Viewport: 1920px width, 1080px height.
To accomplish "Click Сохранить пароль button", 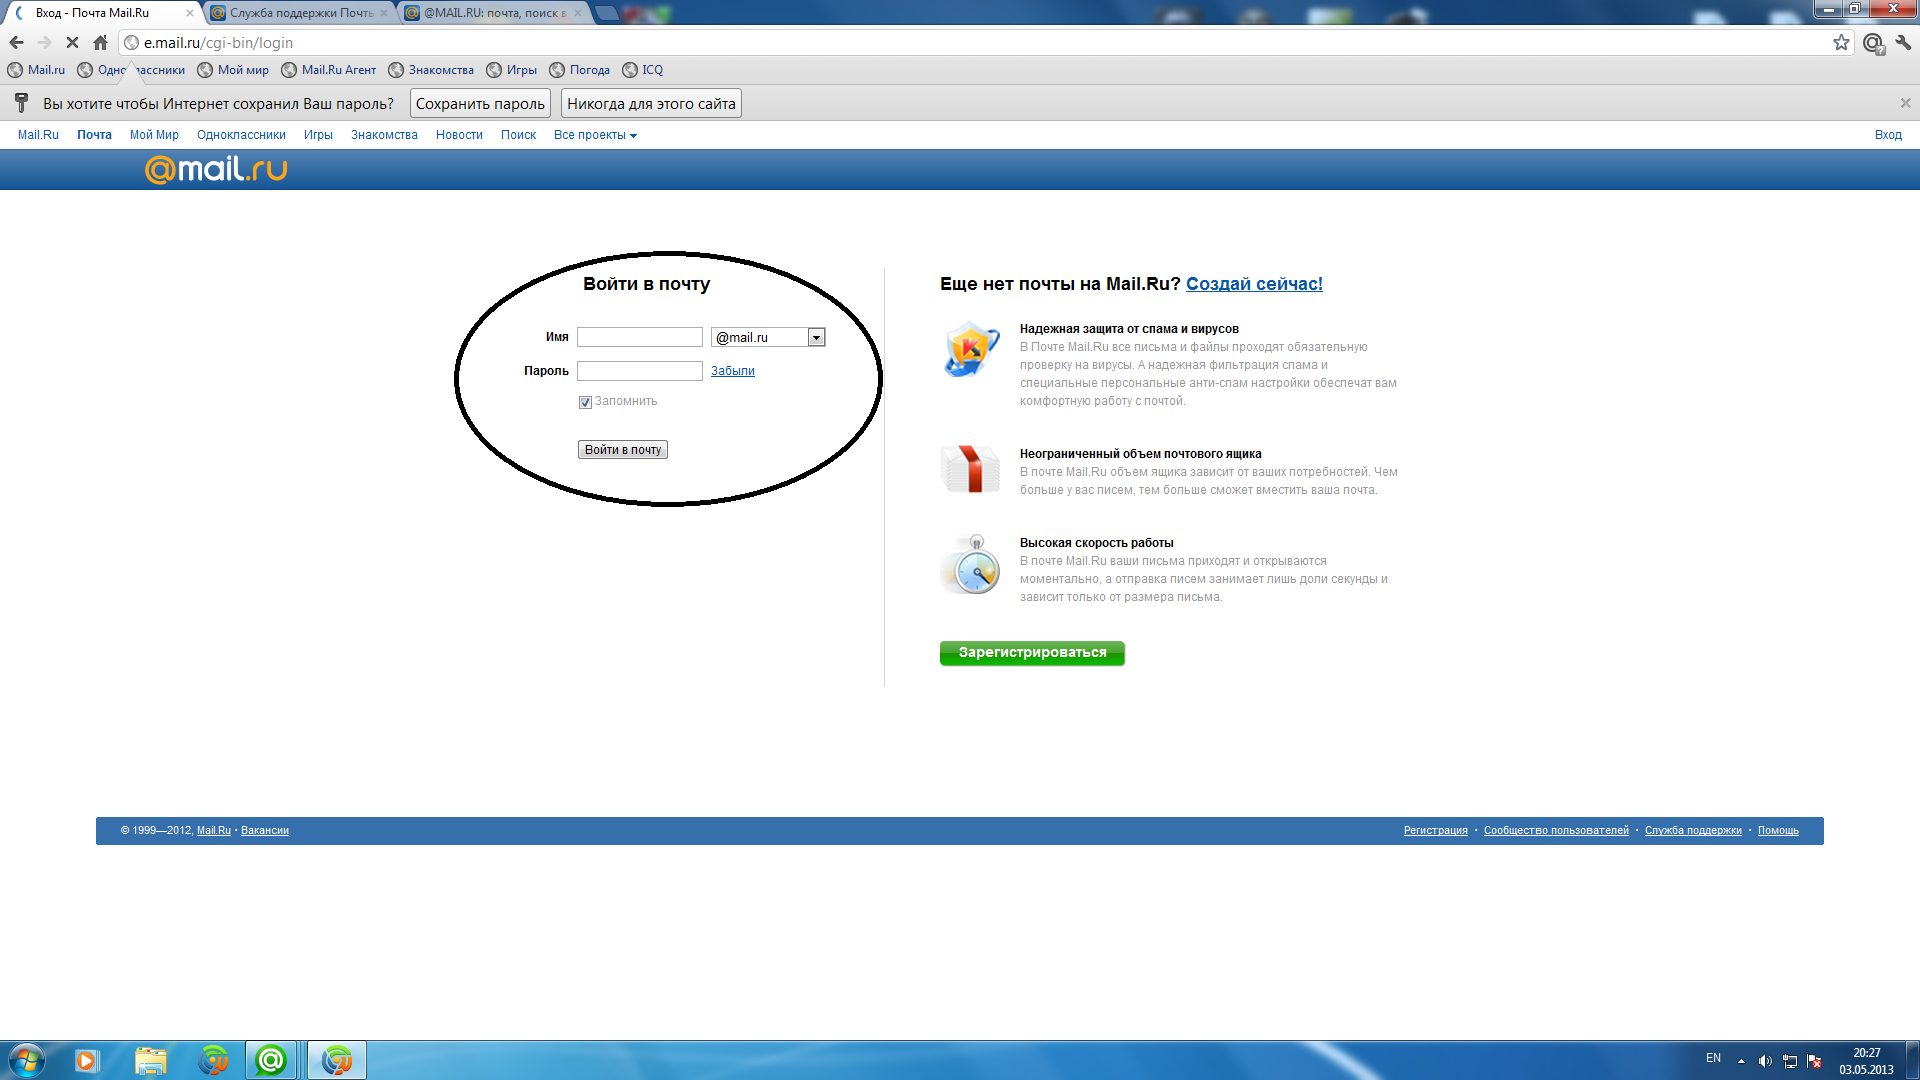I will click(x=480, y=104).
